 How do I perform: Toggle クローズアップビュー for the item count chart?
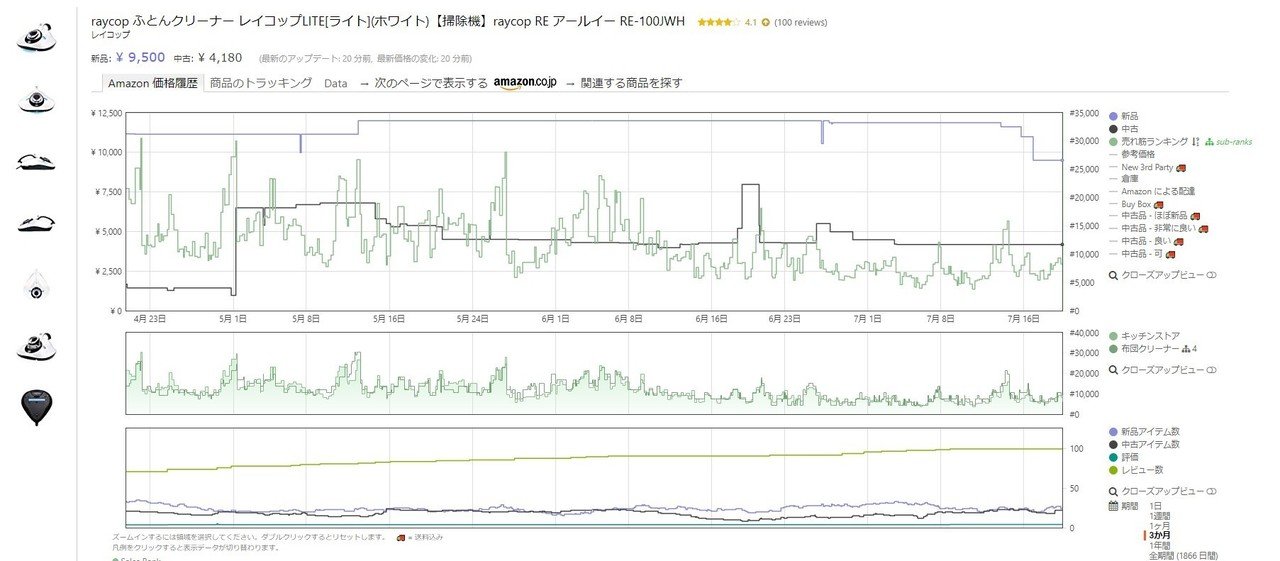(x=1162, y=492)
